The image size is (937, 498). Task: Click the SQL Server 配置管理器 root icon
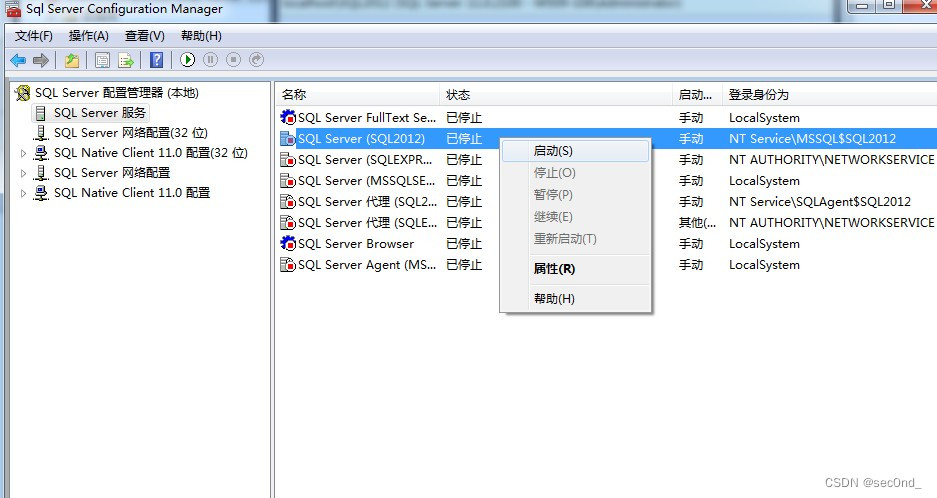pyautogui.click(x=23, y=93)
